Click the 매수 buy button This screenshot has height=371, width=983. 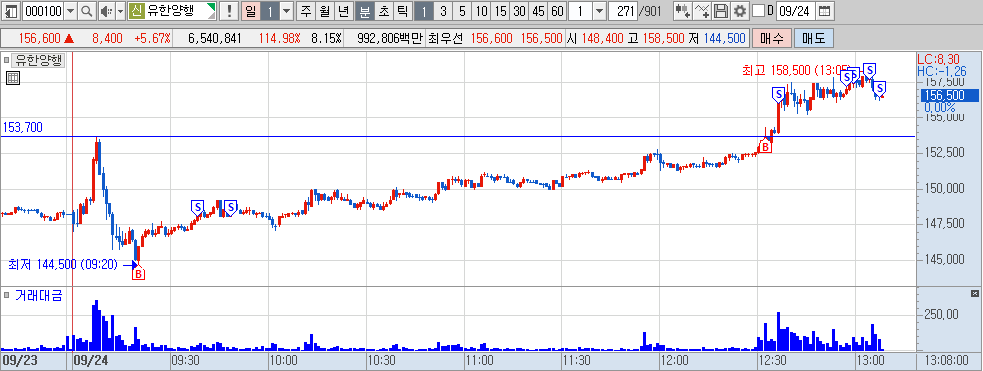coord(772,38)
